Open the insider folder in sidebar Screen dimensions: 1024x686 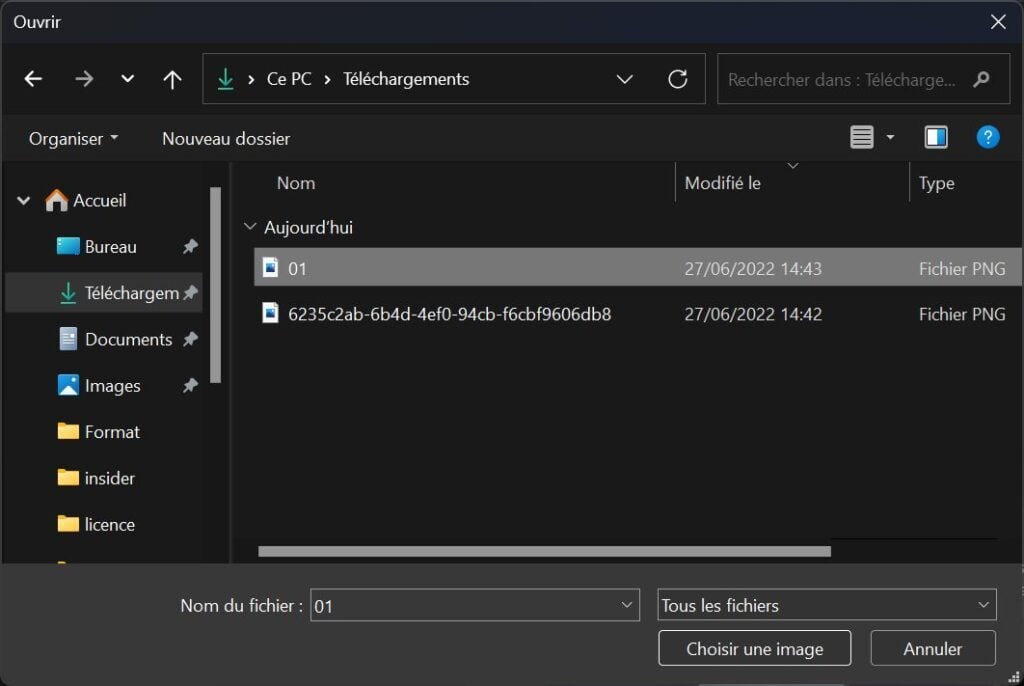(110, 478)
